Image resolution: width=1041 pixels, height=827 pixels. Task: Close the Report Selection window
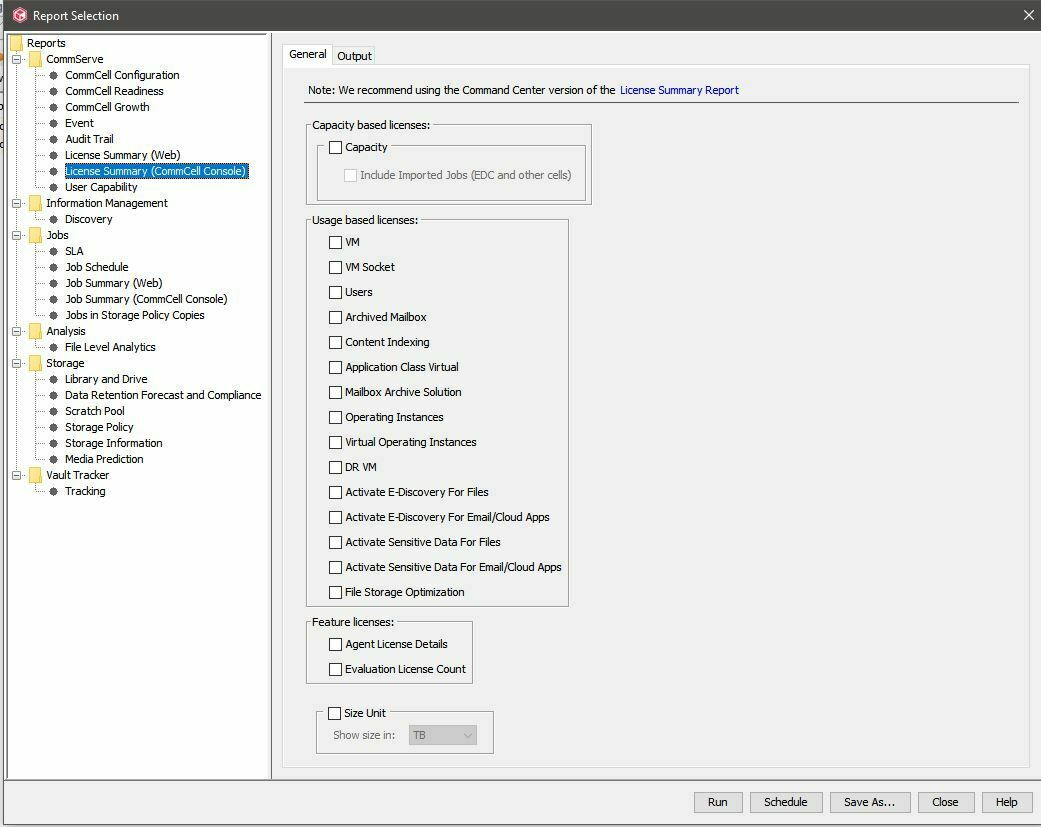(x=1028, y=15)
